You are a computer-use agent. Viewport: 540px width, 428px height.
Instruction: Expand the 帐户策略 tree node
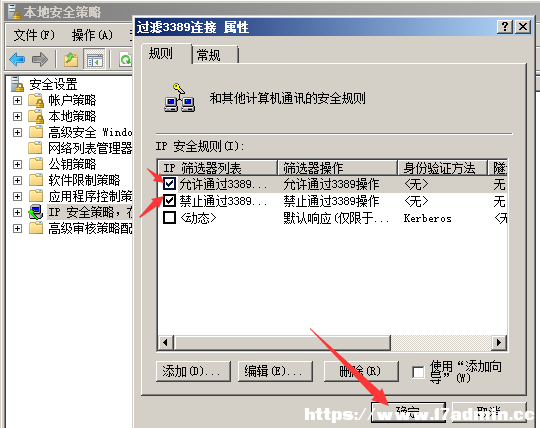click(x=17, y=100)
